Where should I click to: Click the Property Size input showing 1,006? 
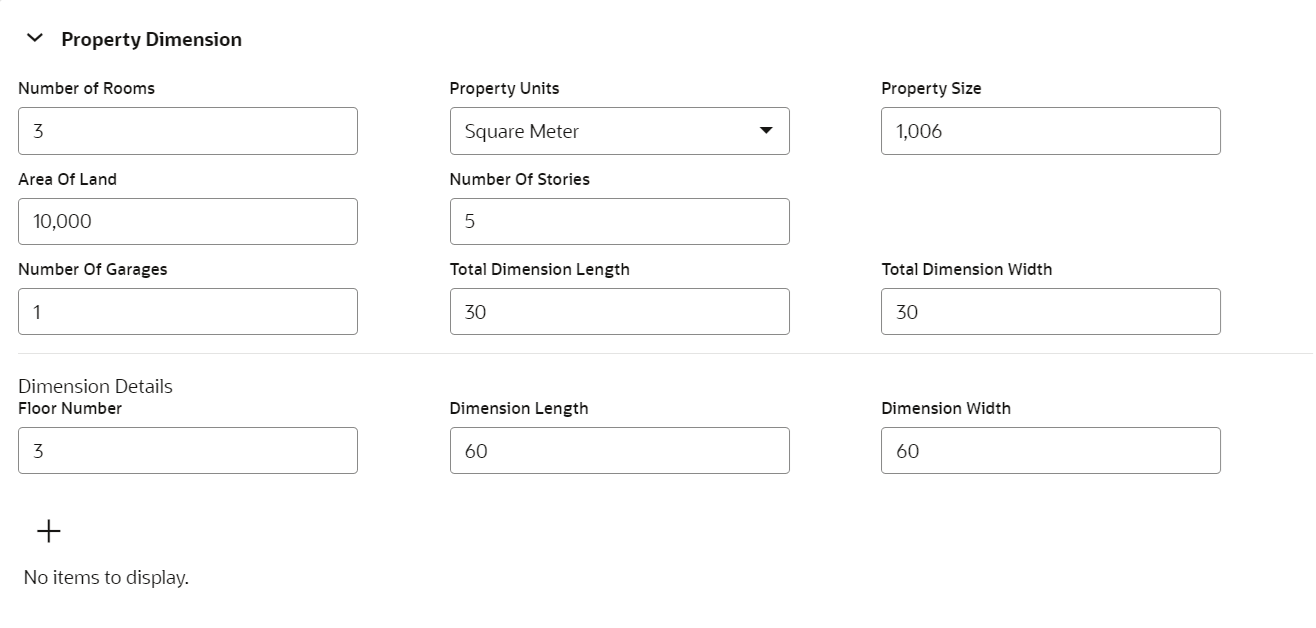(1050, 131)
